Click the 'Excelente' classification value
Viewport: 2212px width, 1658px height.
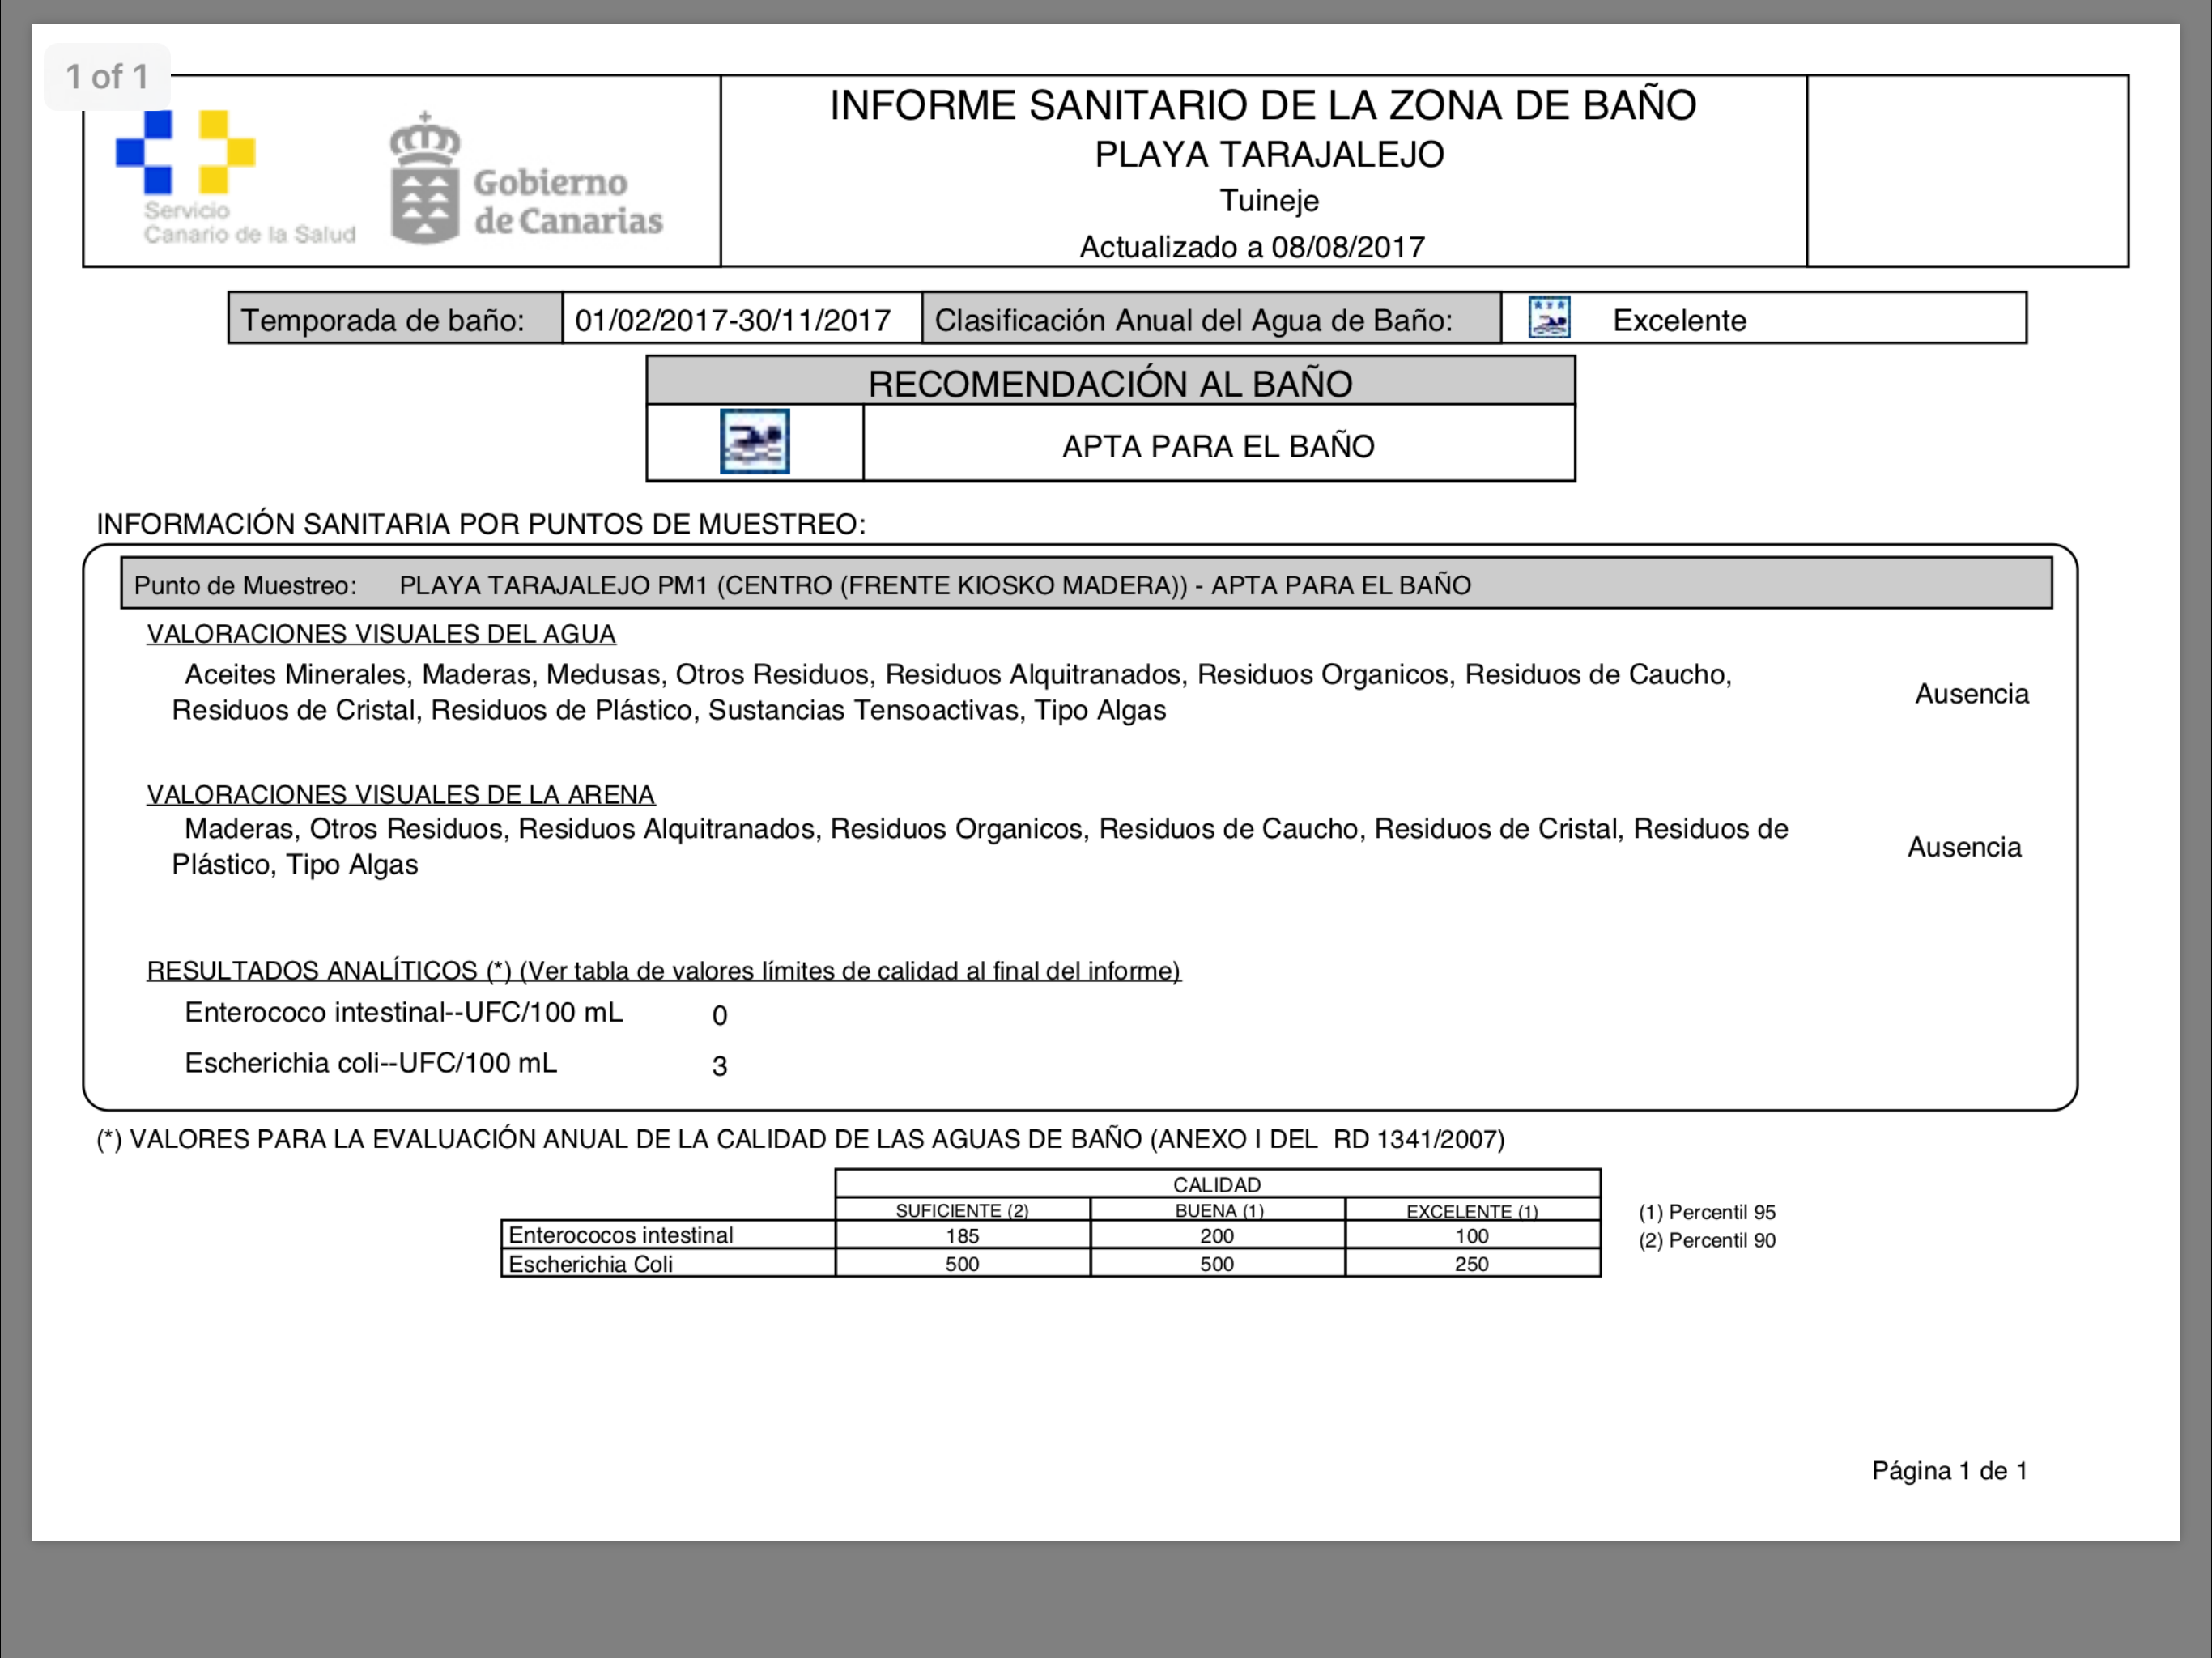tap(1679, 321)
